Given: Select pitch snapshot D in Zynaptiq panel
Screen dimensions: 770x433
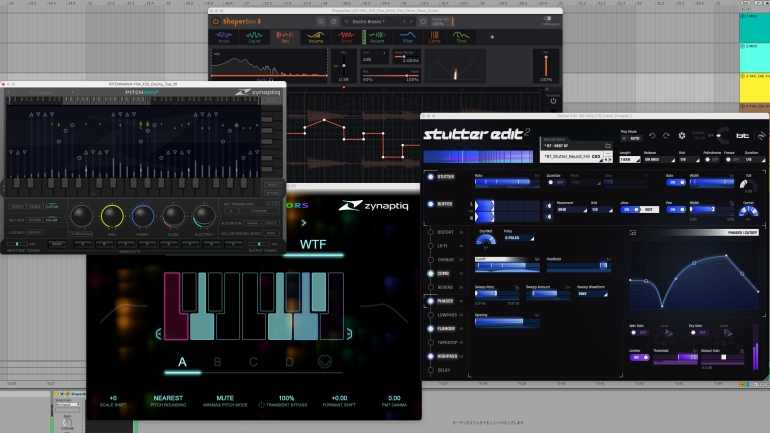Looking at the screenshot, I should [289, 362].
